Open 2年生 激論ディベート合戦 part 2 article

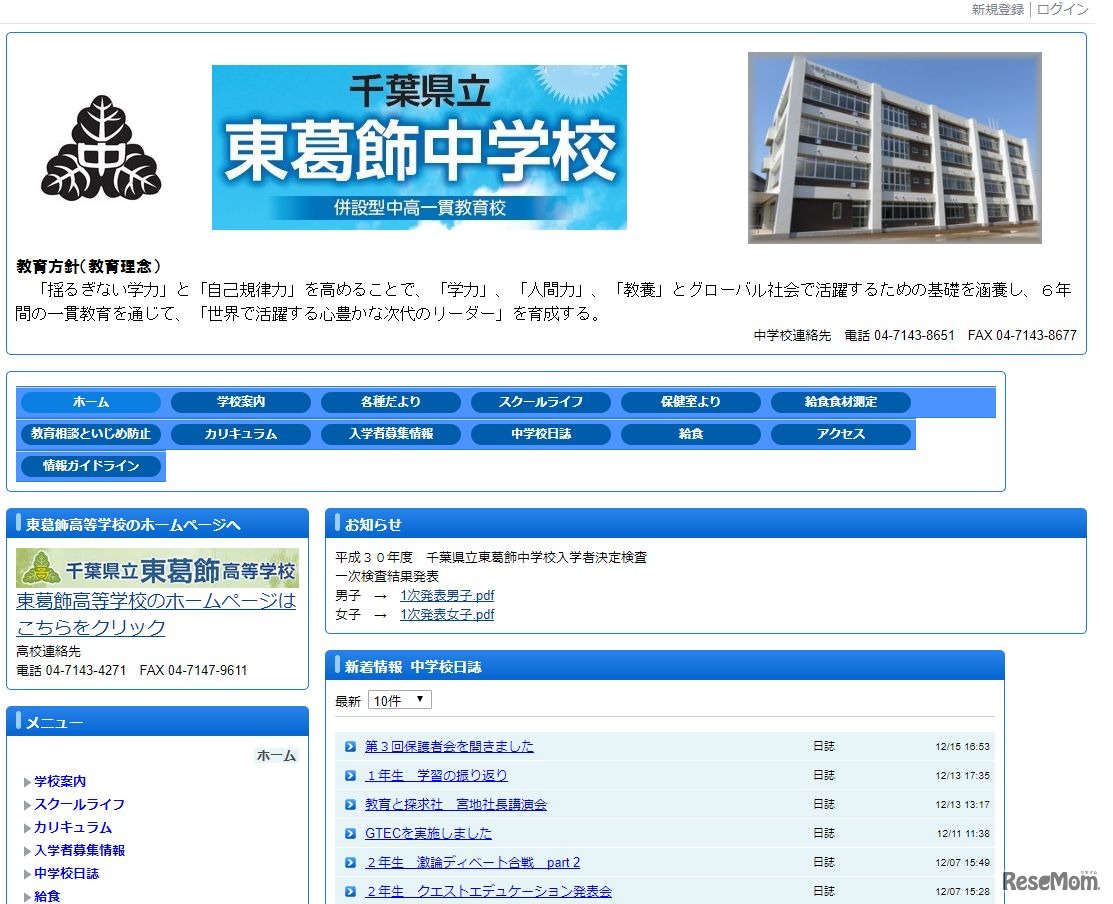coord(472,863)
